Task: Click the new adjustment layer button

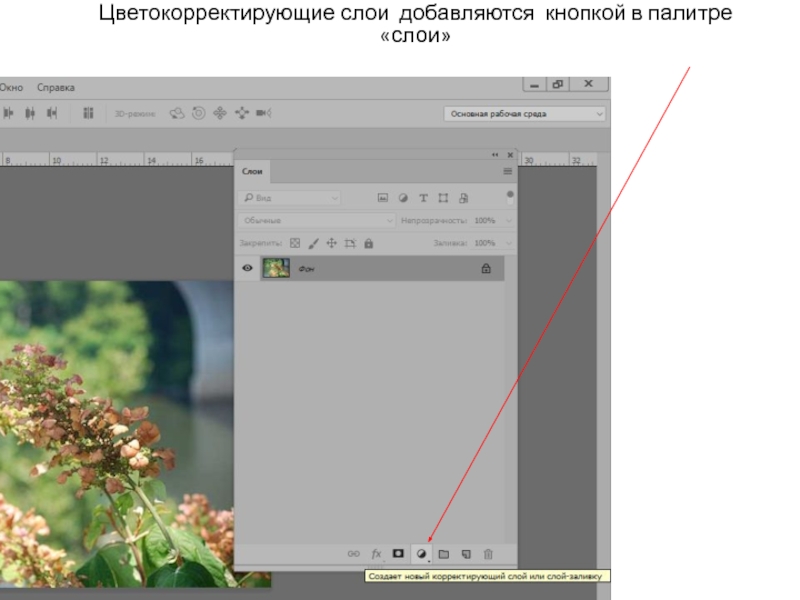Action: pyautogui.click(x=421, y=553)
